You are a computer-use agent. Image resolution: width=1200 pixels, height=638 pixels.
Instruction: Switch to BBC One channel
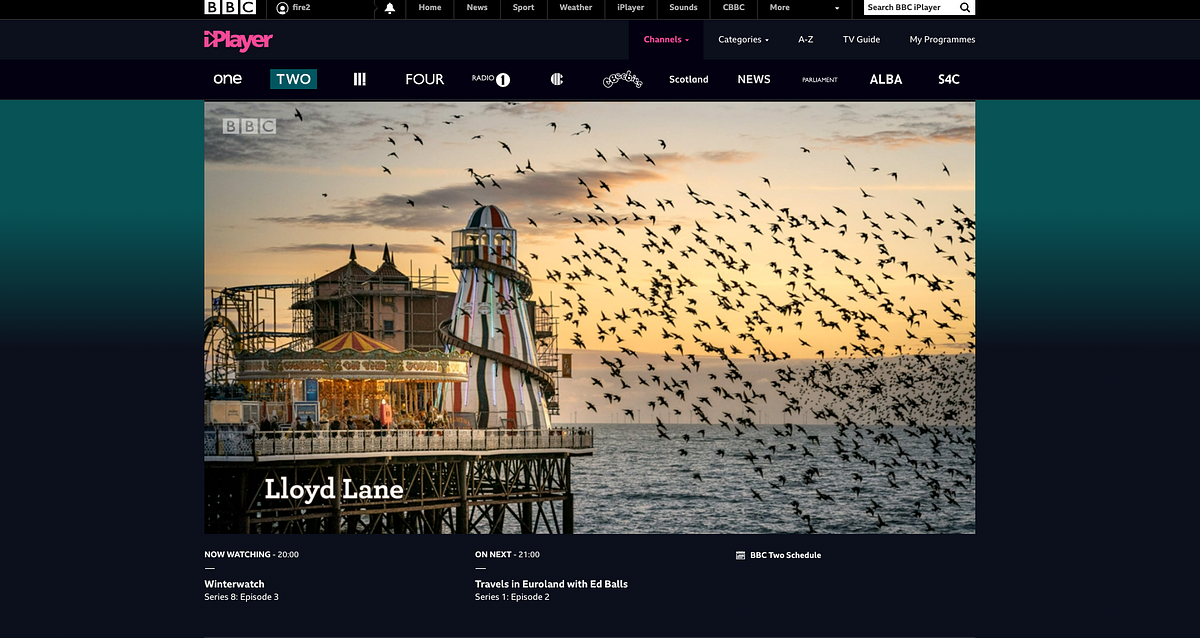coord(228,79)
